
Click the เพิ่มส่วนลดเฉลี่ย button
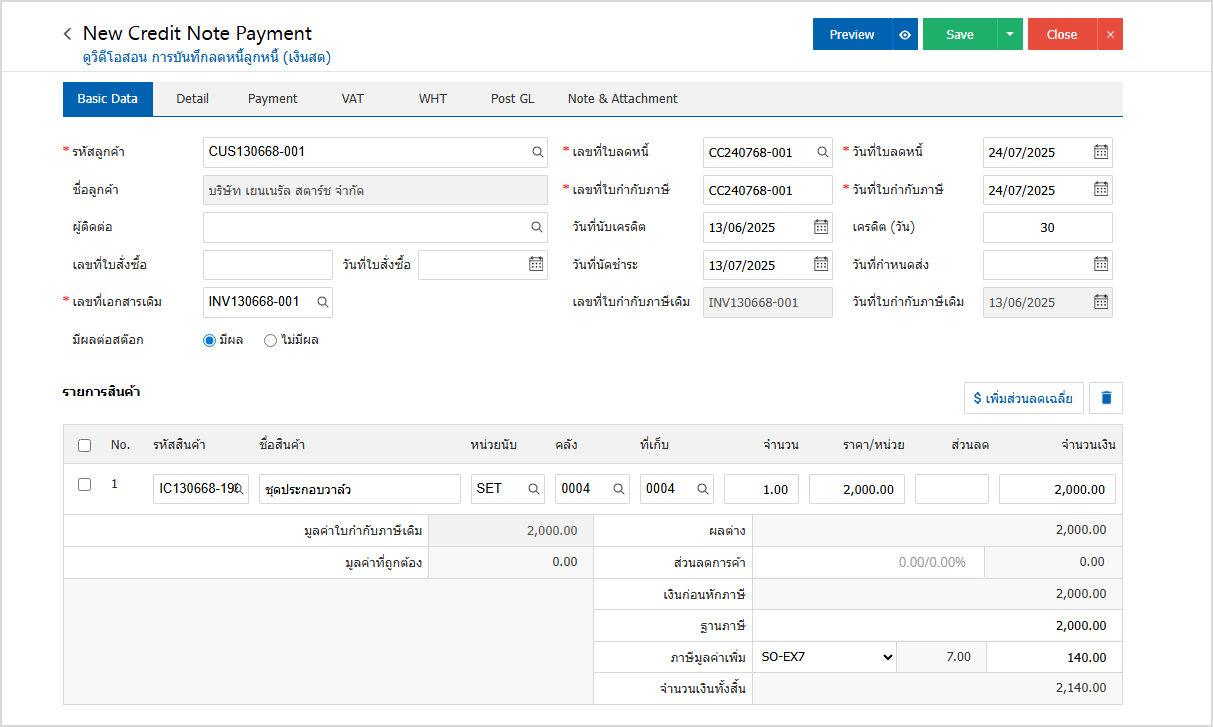click(1023, 398)
